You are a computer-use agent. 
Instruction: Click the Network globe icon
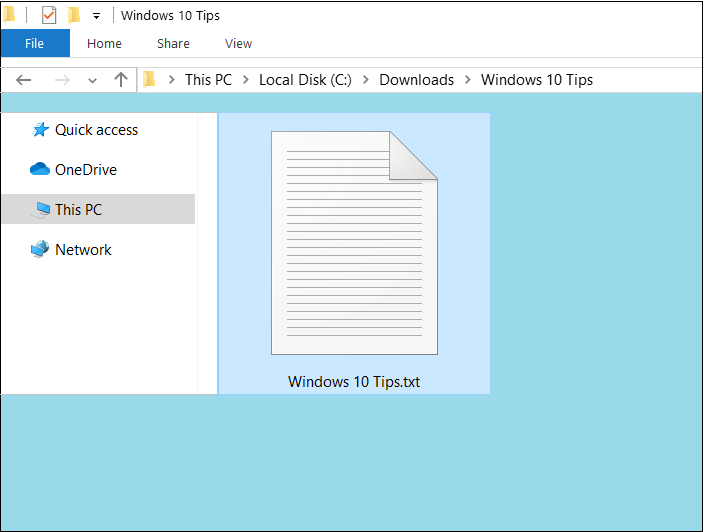click(40, 249)
